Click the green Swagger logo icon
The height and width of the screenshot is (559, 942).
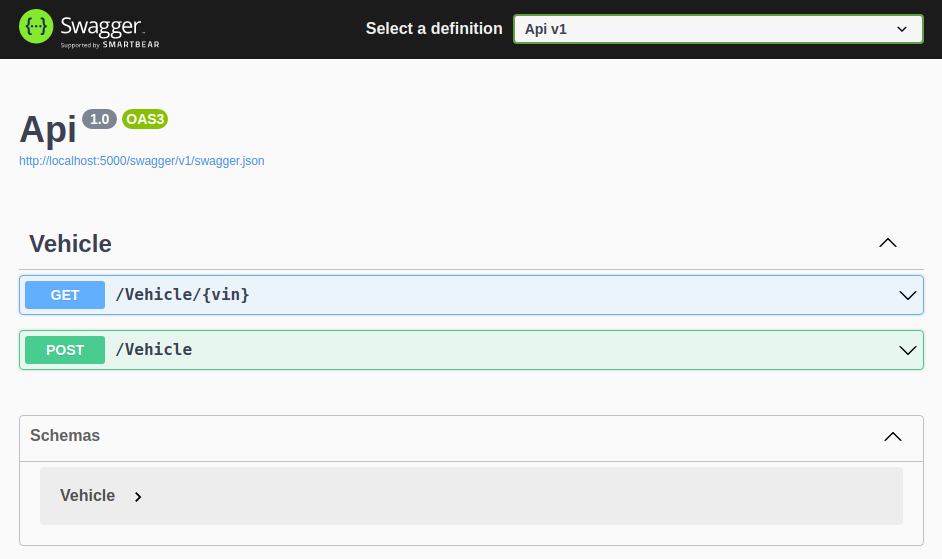click(36, 28)
